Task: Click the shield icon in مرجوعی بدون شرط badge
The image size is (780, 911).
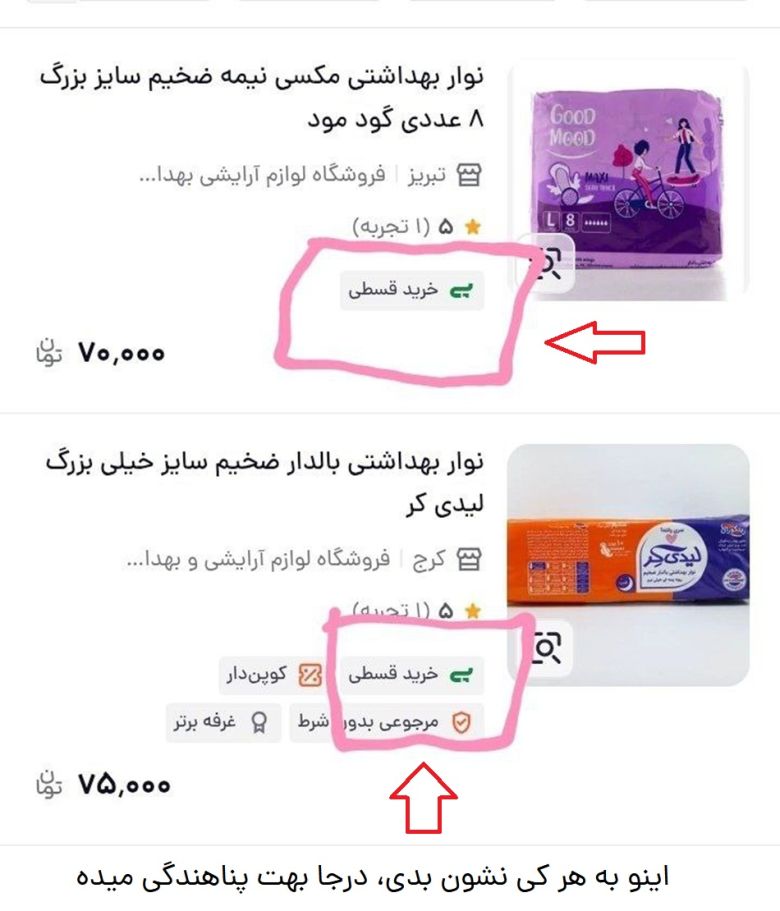Action: [x=461, y=723]
